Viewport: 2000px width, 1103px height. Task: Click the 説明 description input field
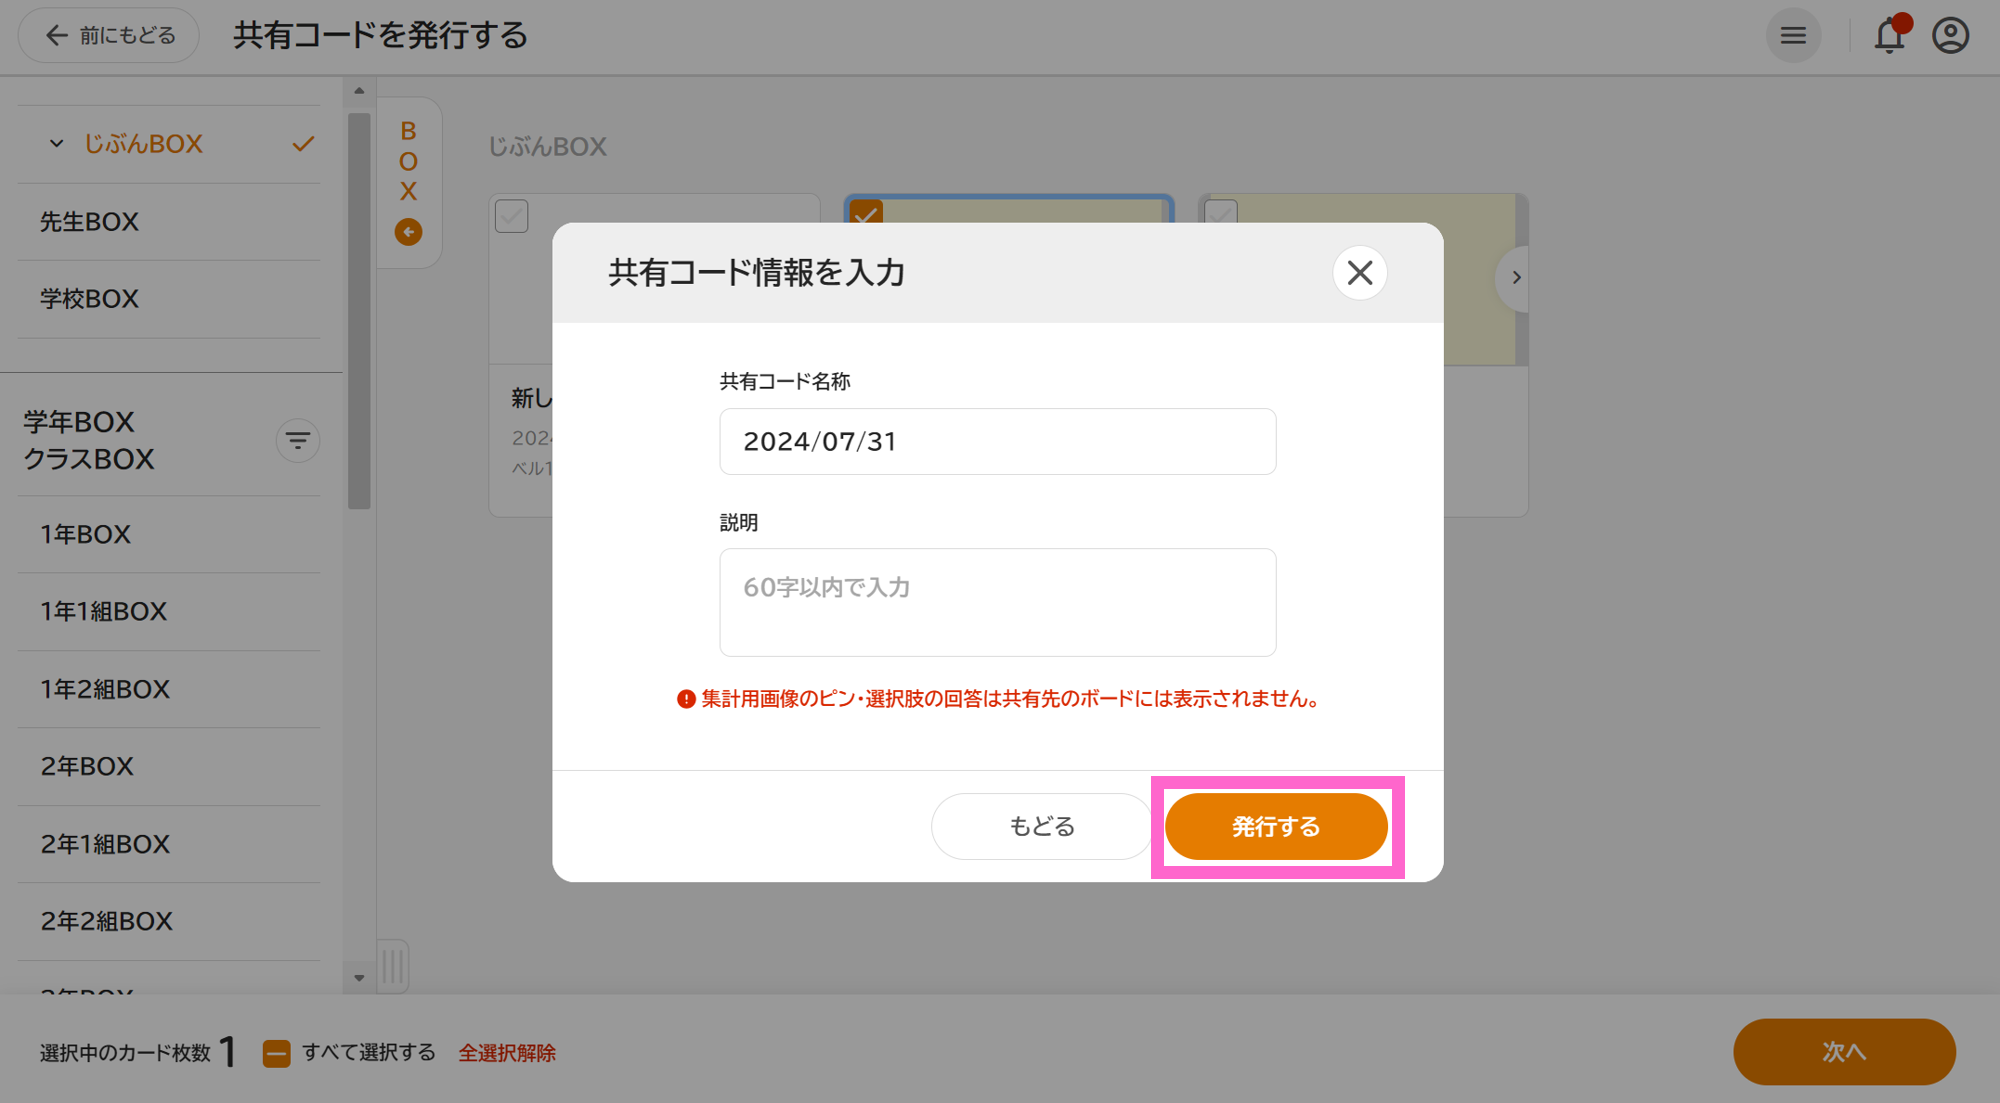click(997, 602)
